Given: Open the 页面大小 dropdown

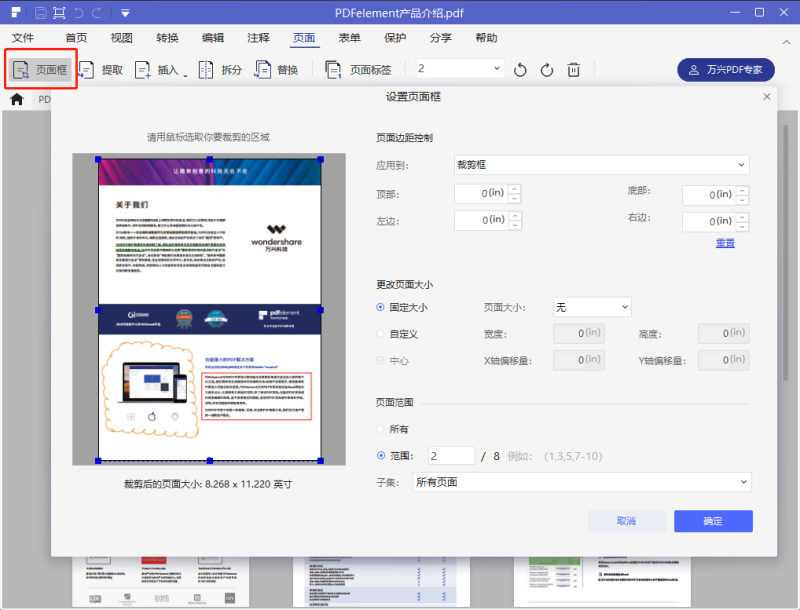Looking at the screenshot, I should [592, 307].
